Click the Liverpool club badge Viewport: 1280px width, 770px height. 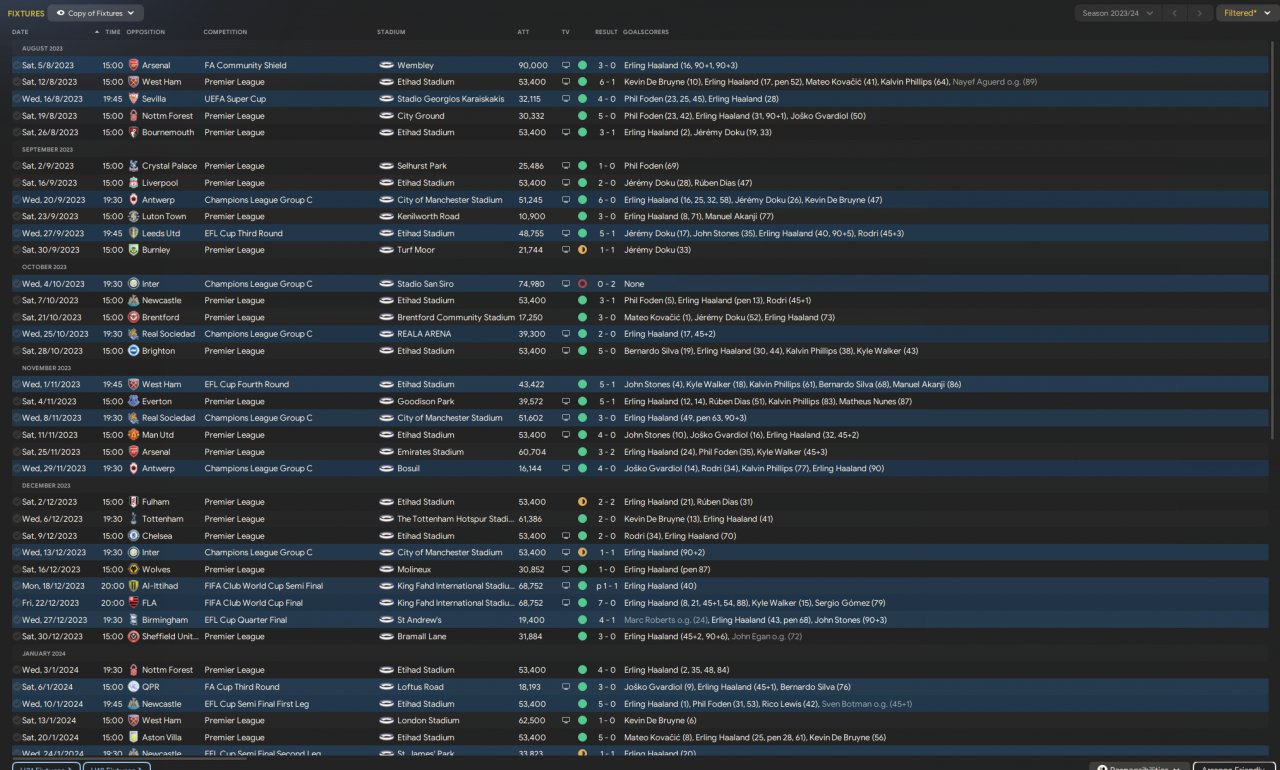point(134,183)
